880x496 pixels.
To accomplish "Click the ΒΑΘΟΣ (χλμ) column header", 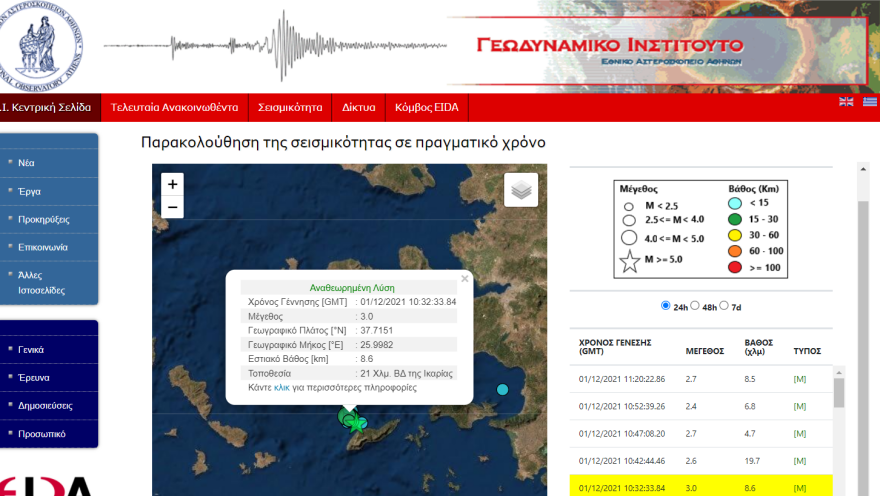I will (759, 347).
